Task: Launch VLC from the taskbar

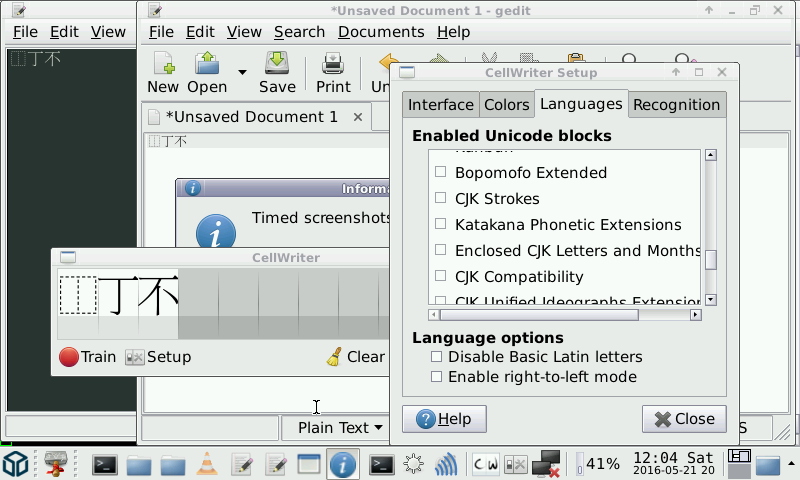Action: tap(207, 464)
